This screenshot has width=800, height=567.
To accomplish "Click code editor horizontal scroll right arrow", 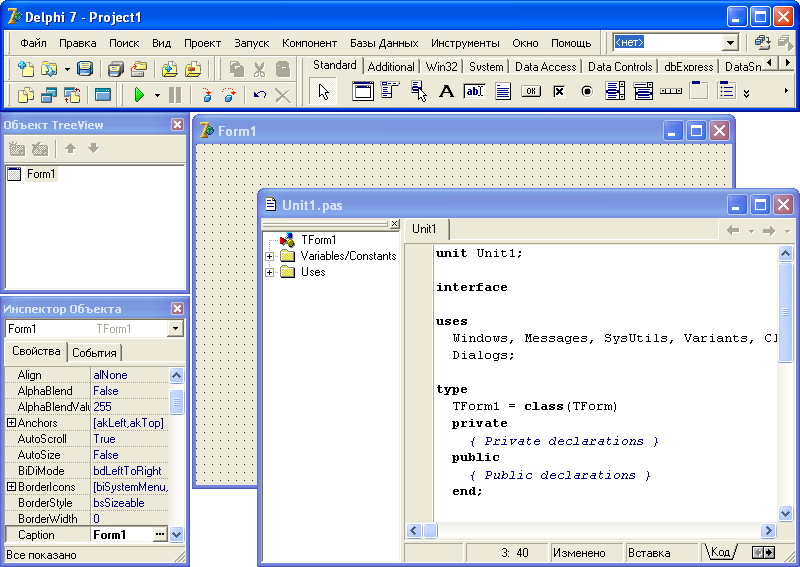I will (767, 531).
